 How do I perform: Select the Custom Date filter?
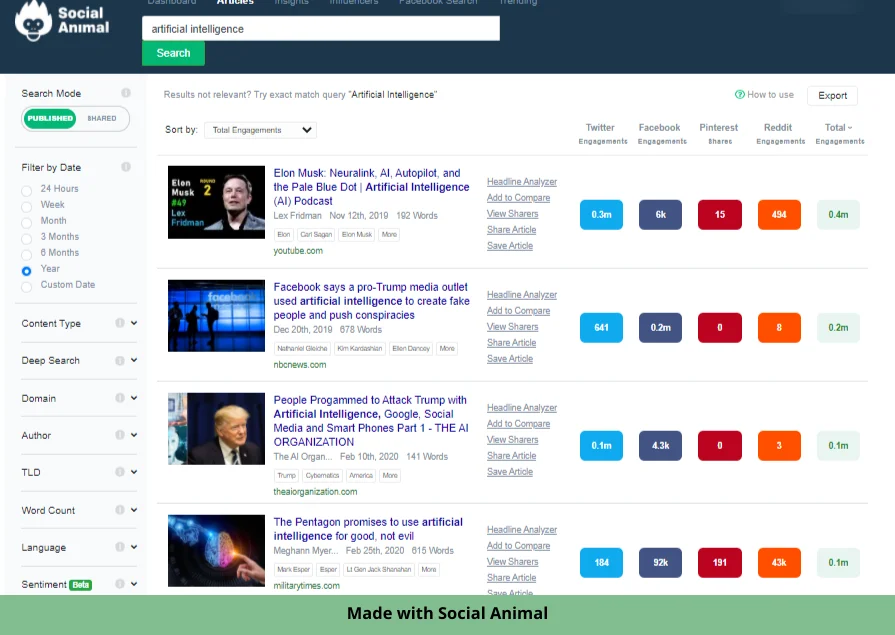click(x=26, y=287)
